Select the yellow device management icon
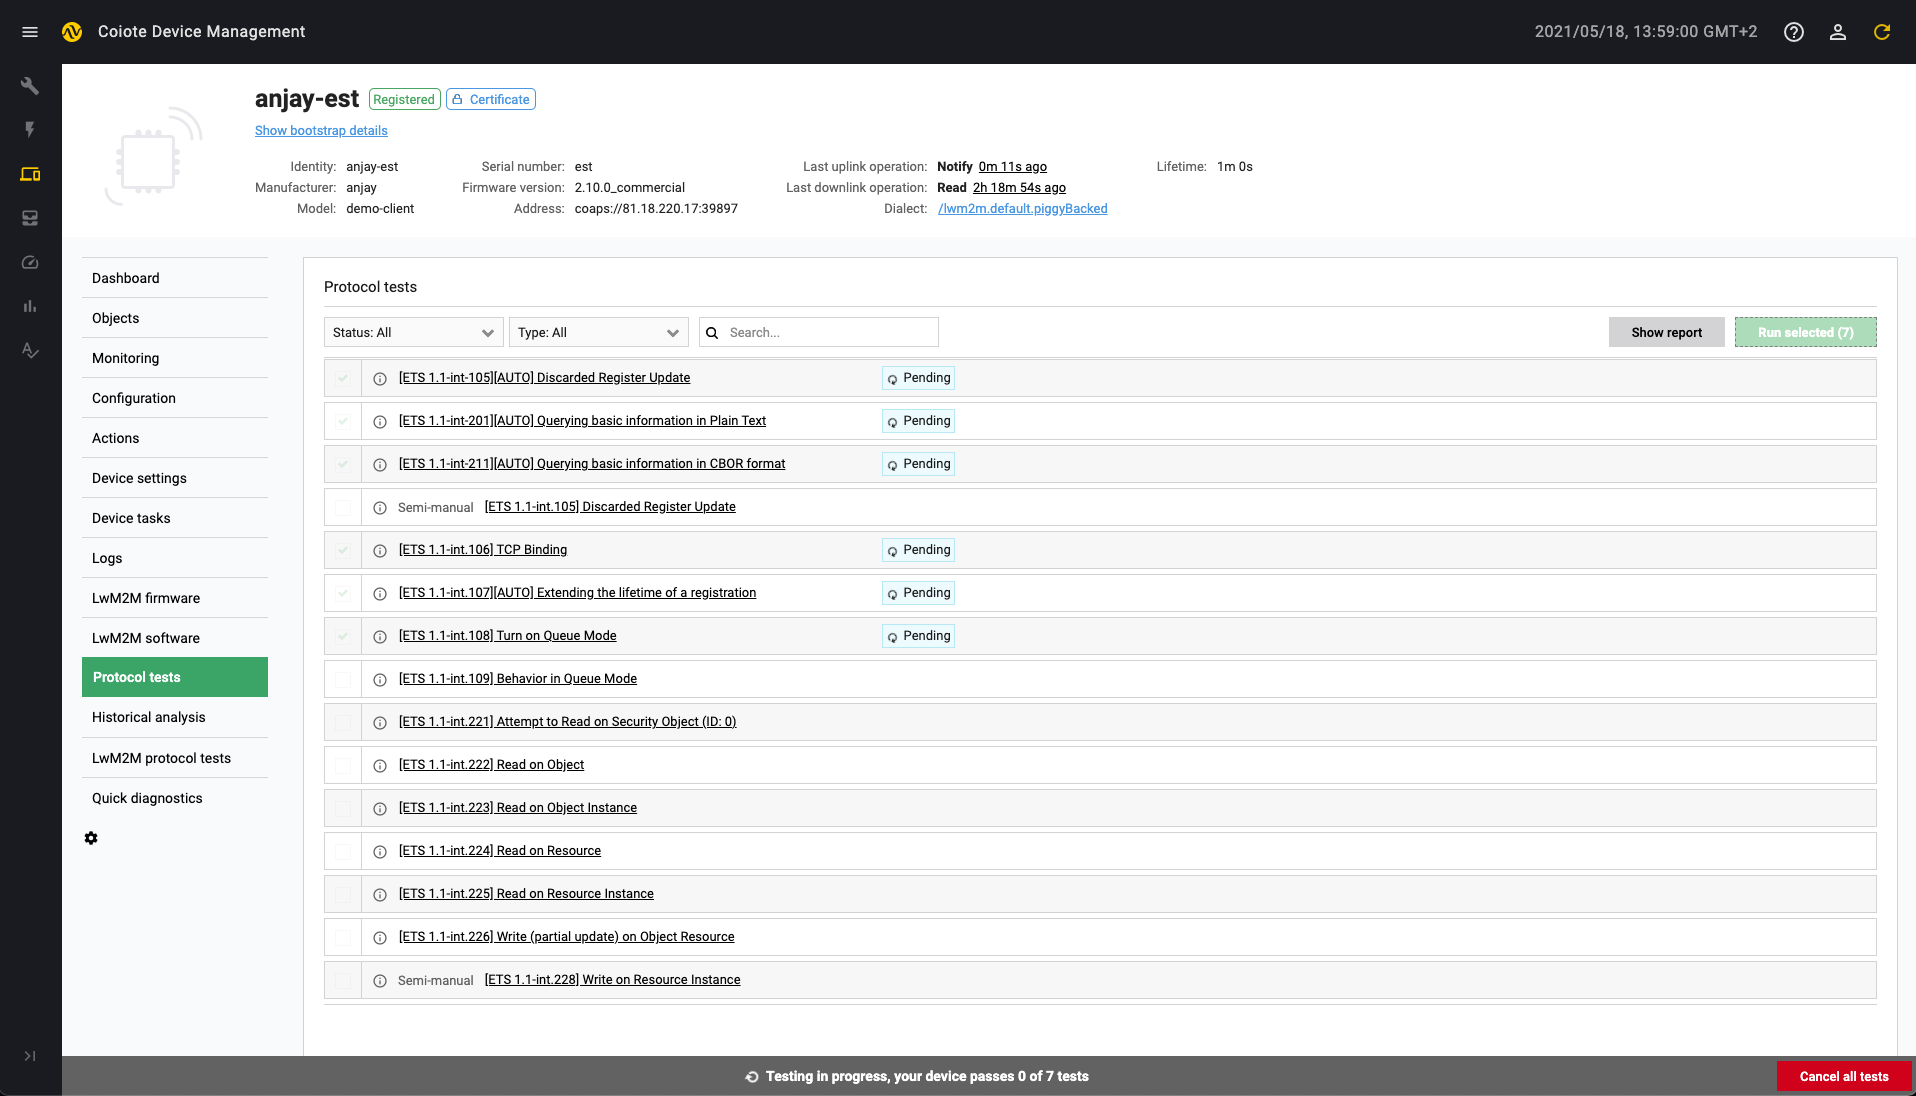 (x=30, y=174)
